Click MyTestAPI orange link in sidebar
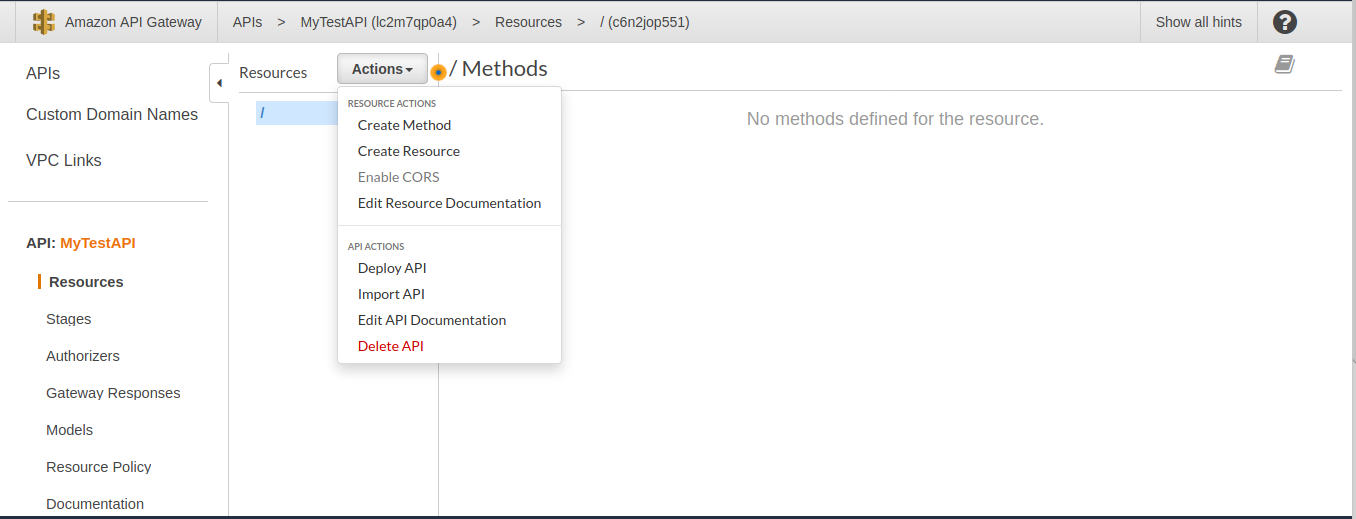Screen dimensions: 1356x519 tap(98, 243)
